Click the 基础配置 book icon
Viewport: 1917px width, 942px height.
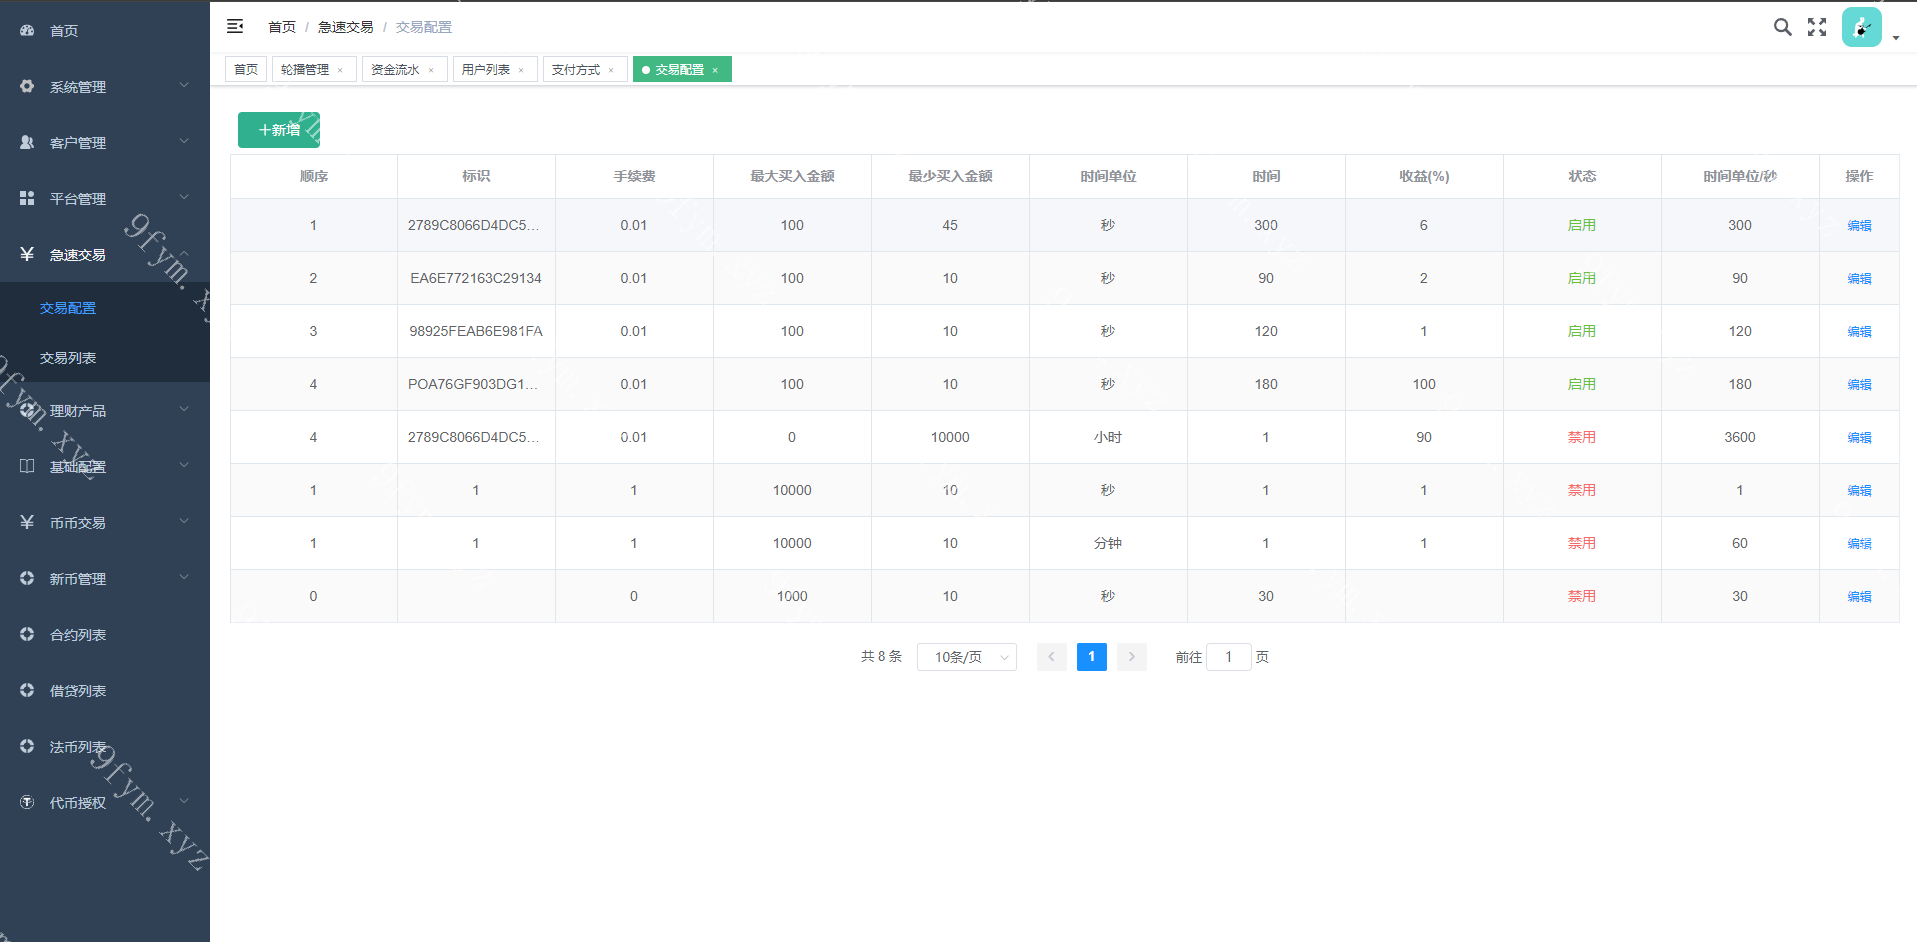coord(27,466)
